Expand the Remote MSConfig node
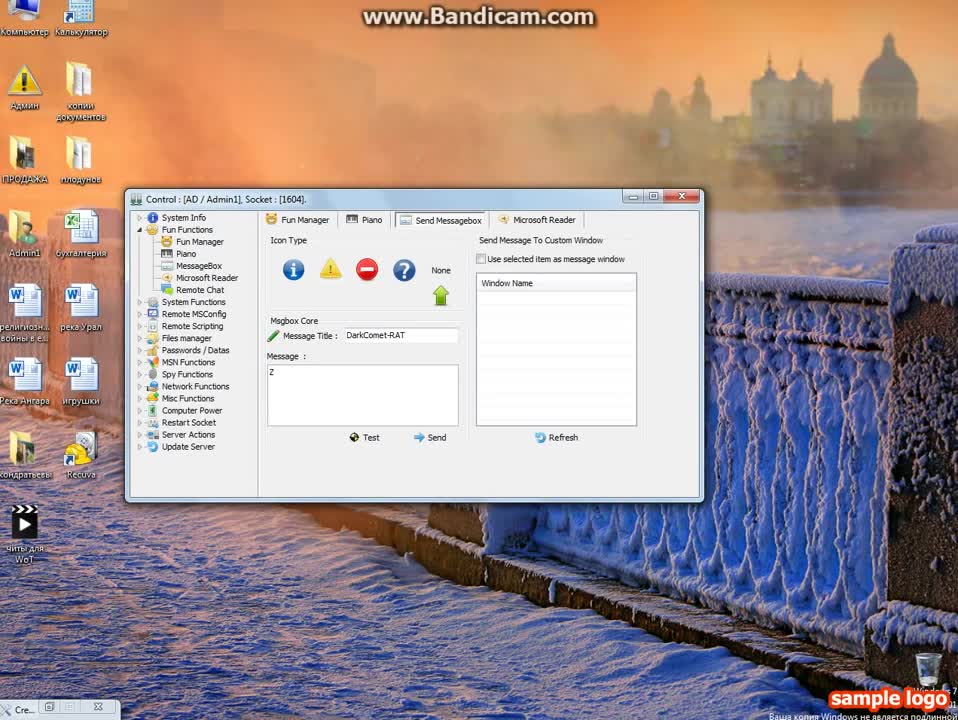958x720 pixels. pos(140,314)
